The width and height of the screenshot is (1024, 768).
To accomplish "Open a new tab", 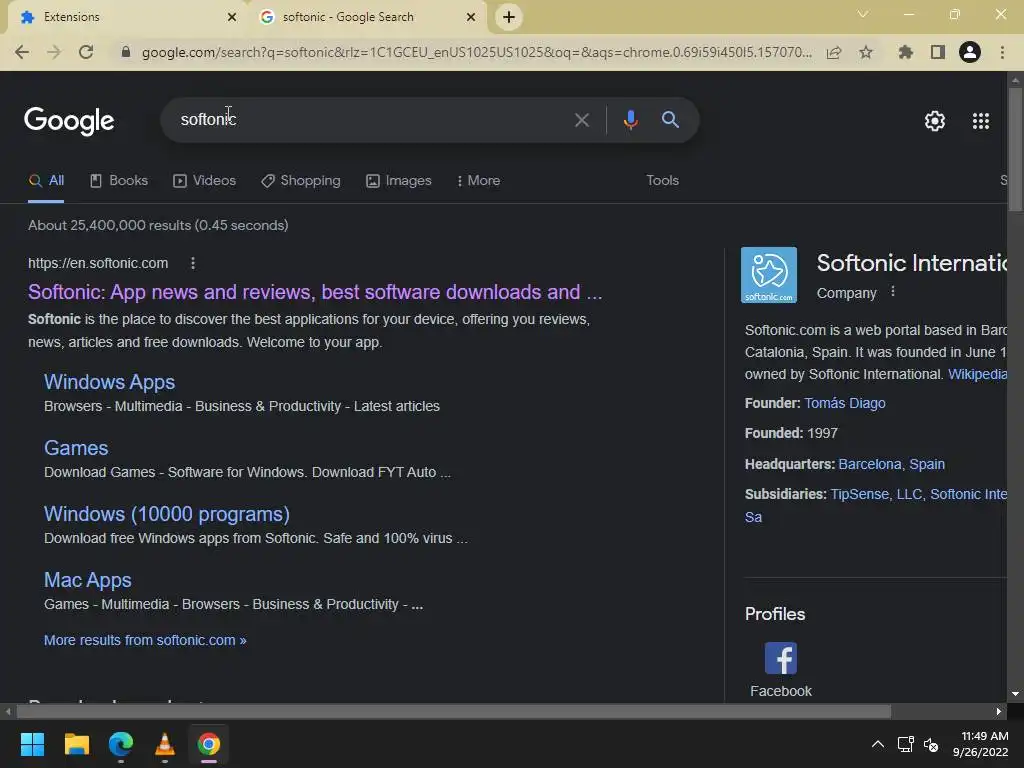I will [509, 17].
